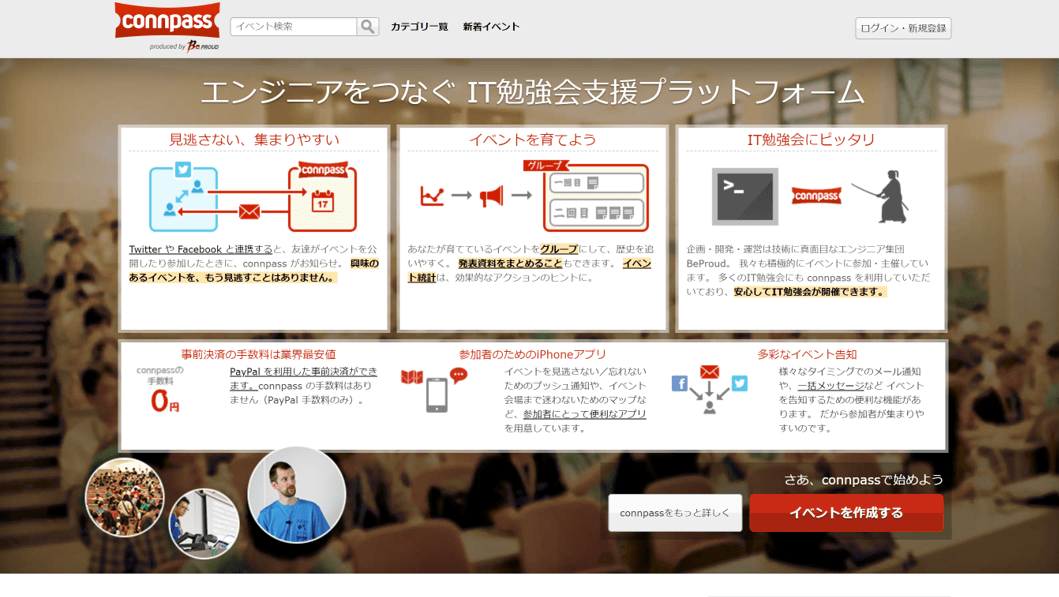Click the connpass ribbon beside the terminal
1059x597 pixels.
[x=817, y=196]
